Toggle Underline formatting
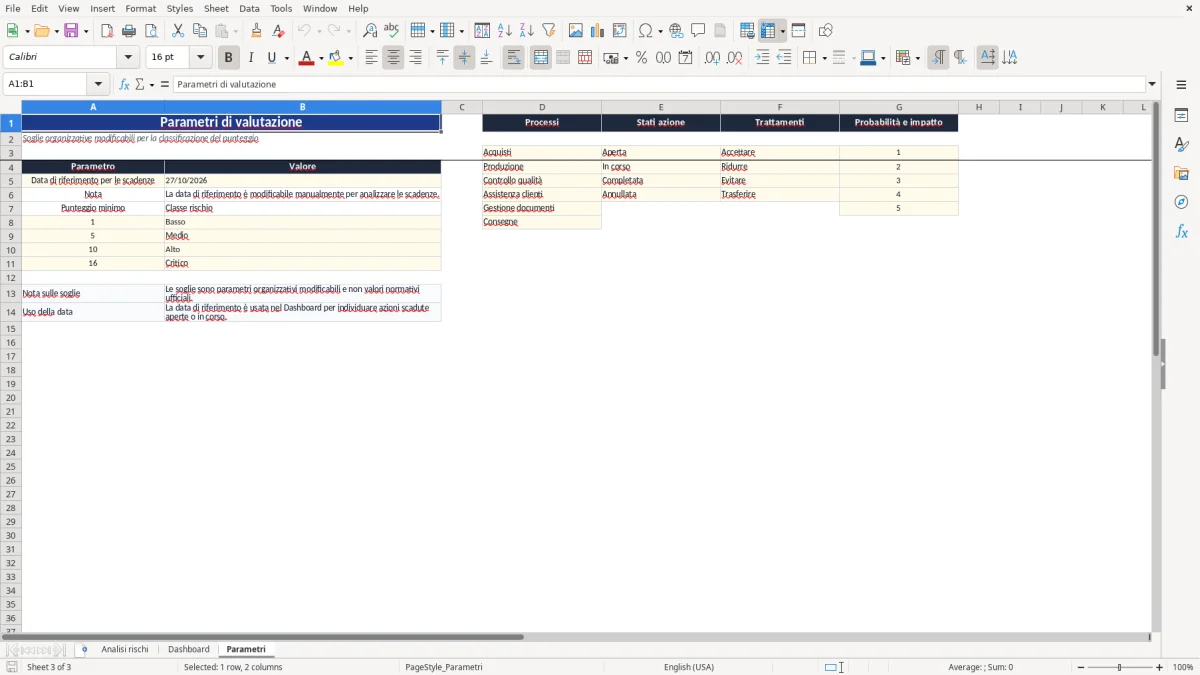 [x=271, y=58]
